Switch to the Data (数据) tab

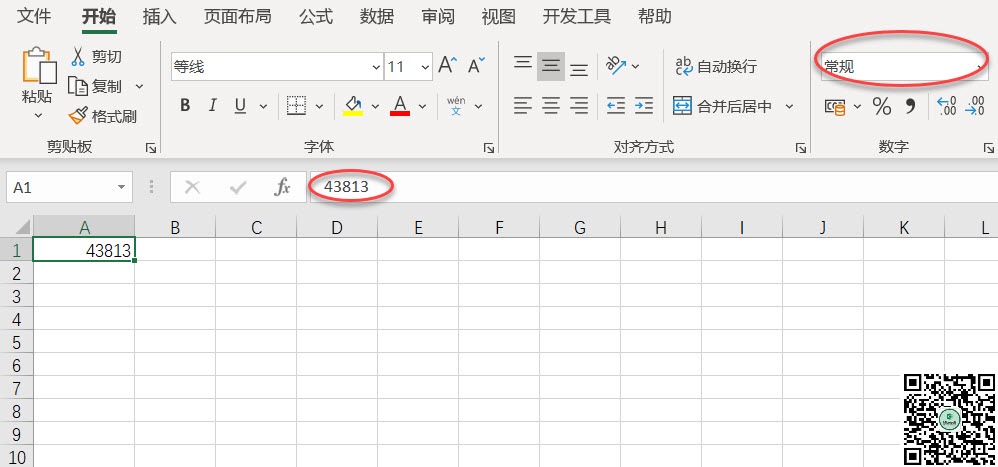(x=377, y=17)
